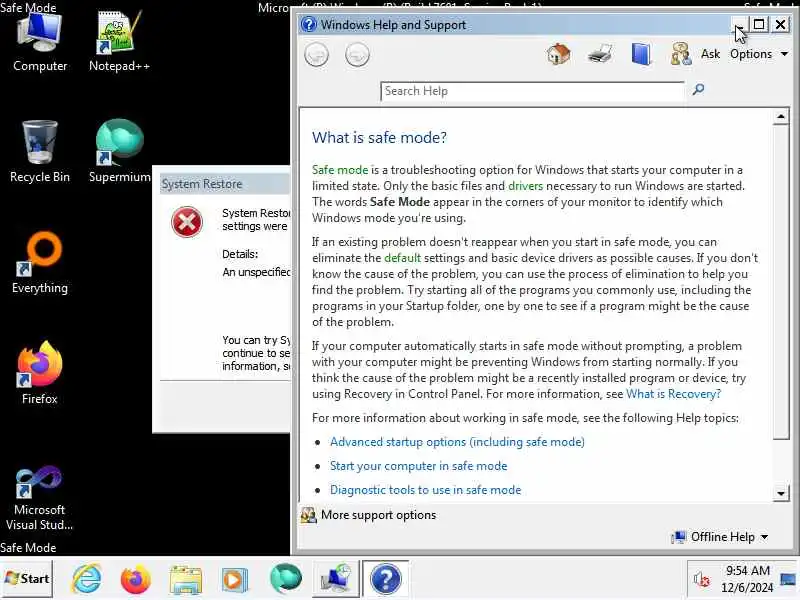Click the muted volume tray icon

pyautogui.click(x=702, y=579)
